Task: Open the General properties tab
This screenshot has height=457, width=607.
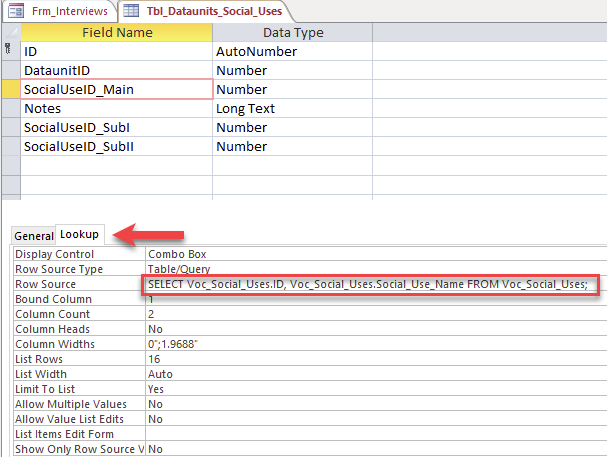Action: [33, 235]
